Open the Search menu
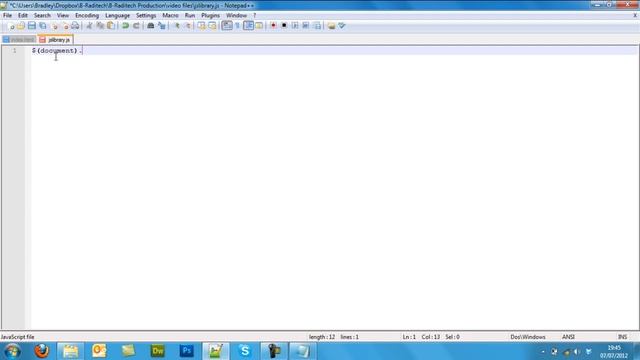Screen dimensions: 640x360 (42, 16)
